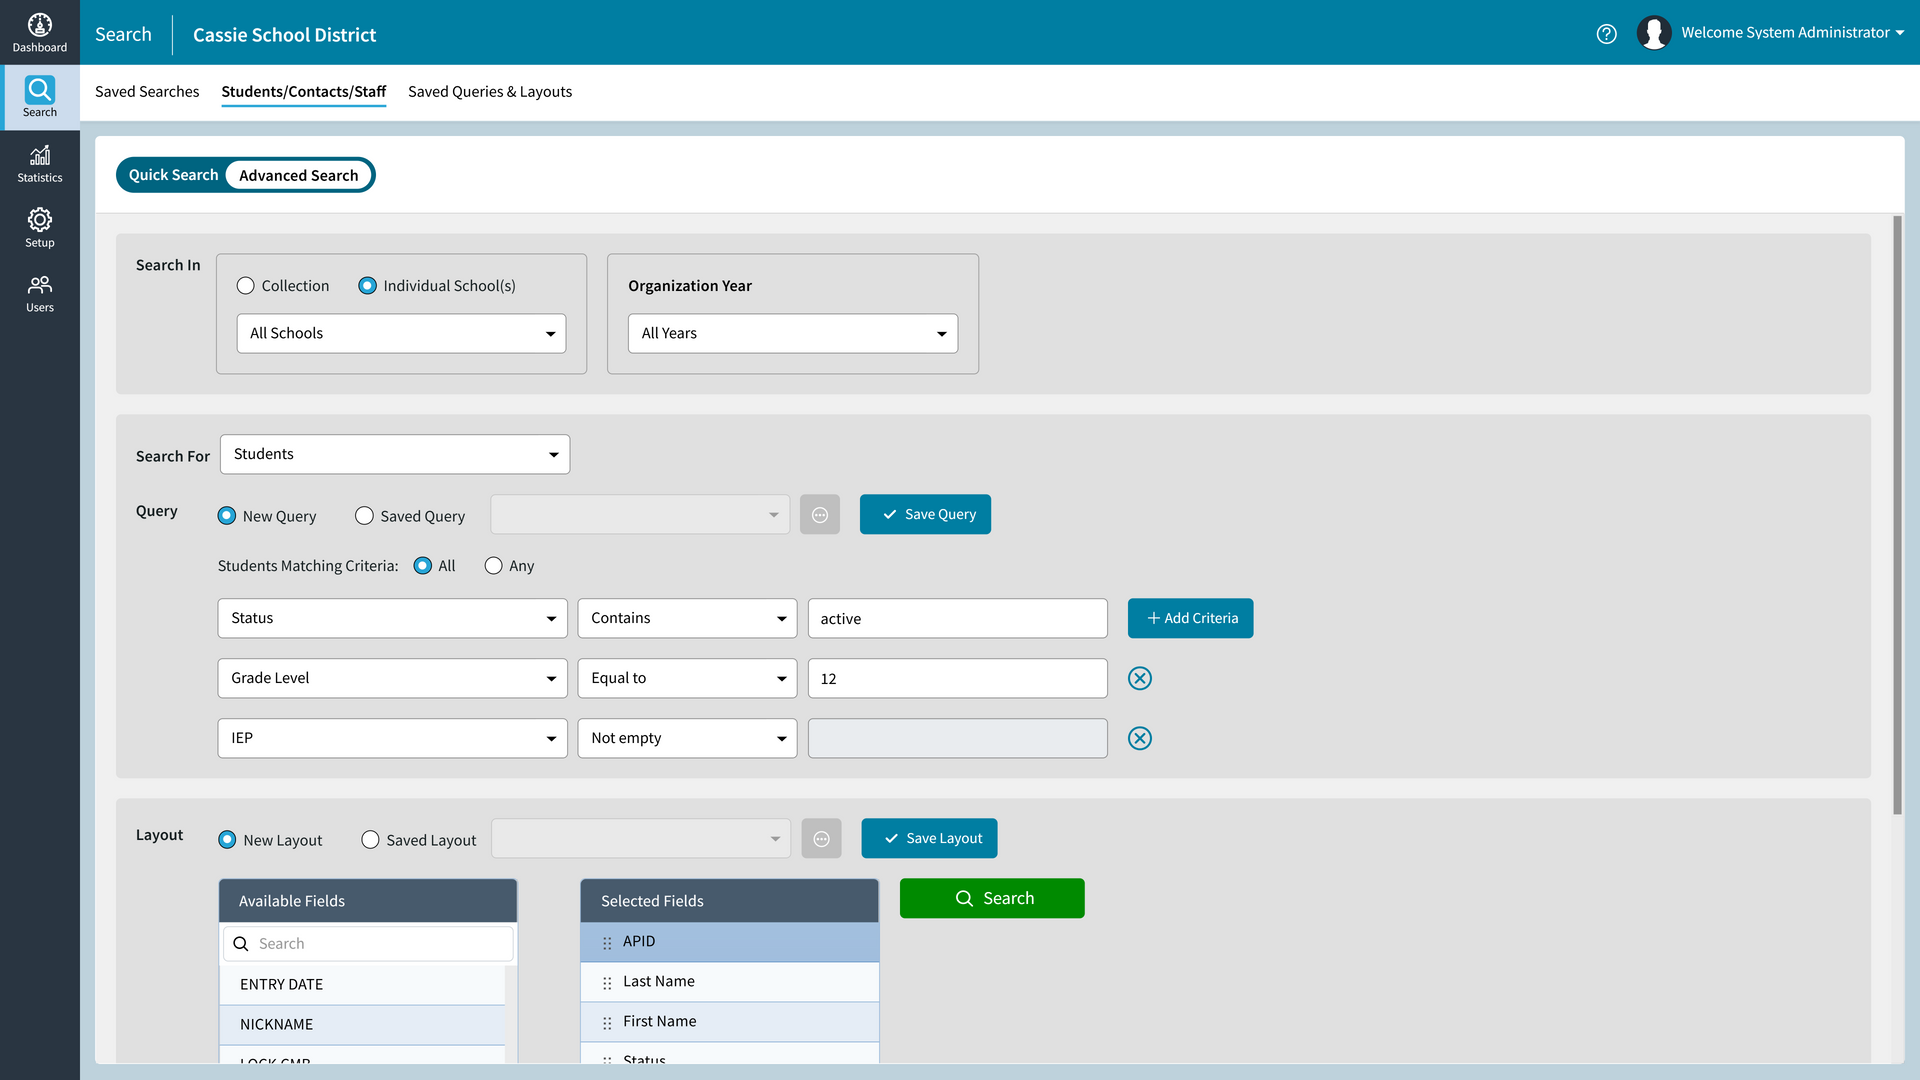The width and height of the screenshot is (1920, 1080).
Task: Open the Saved Queries & Layouts tab
Action: click(x=490, y=91)
